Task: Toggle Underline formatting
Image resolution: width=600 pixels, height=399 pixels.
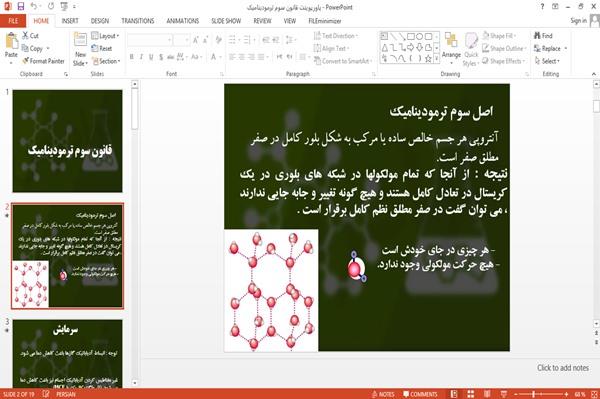Action: click(151, 57)
